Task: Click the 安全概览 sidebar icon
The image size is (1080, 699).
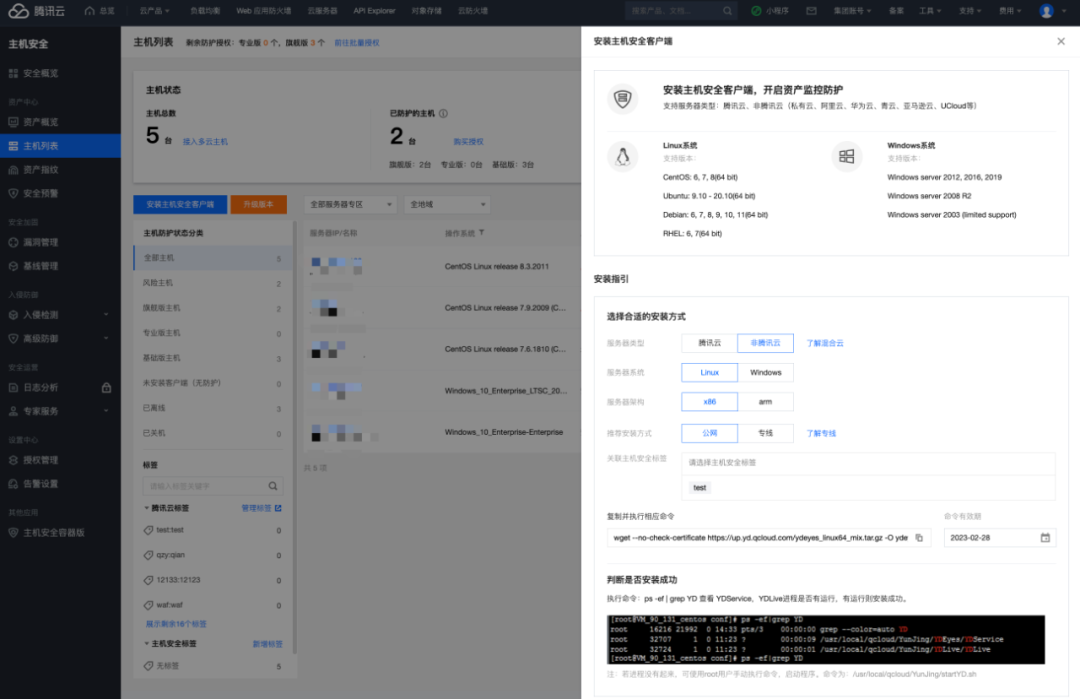Action: click(x=13, y=73)
